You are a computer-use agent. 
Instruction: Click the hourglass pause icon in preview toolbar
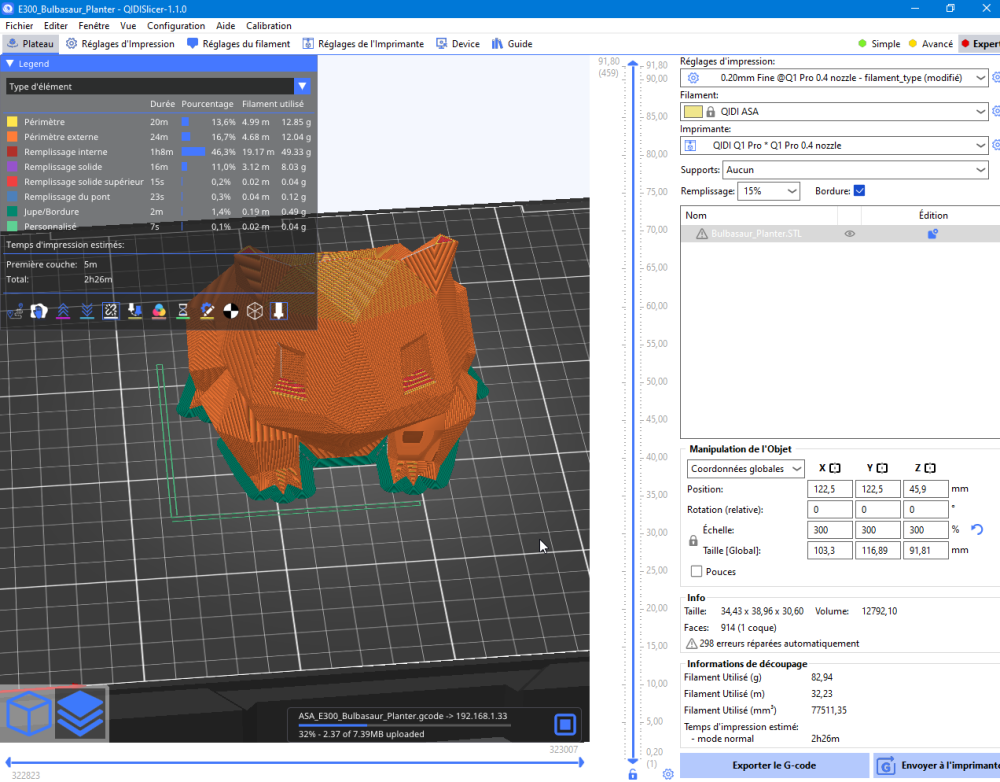(183, 311)
